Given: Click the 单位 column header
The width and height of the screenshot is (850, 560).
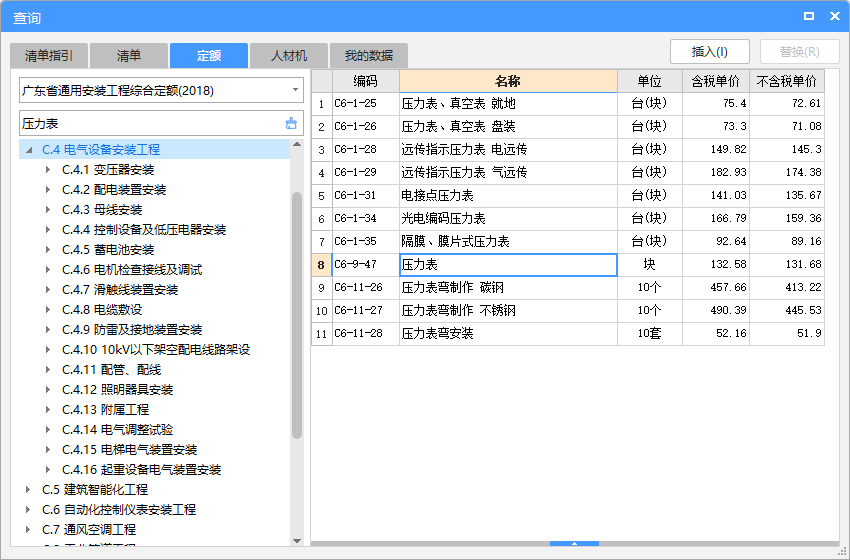Looking at the screenshot, I should pos(649,81).
